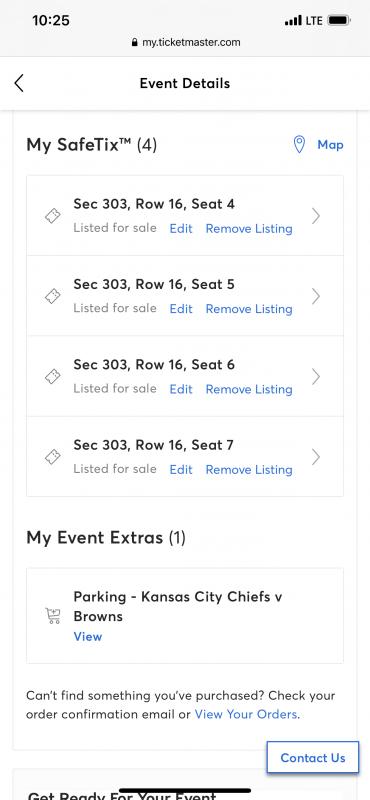Image resolution: width=370 pixels, height=800 pixels.
Task: Tap the ticket icon for Seat 7
Action: pos(53,457)
